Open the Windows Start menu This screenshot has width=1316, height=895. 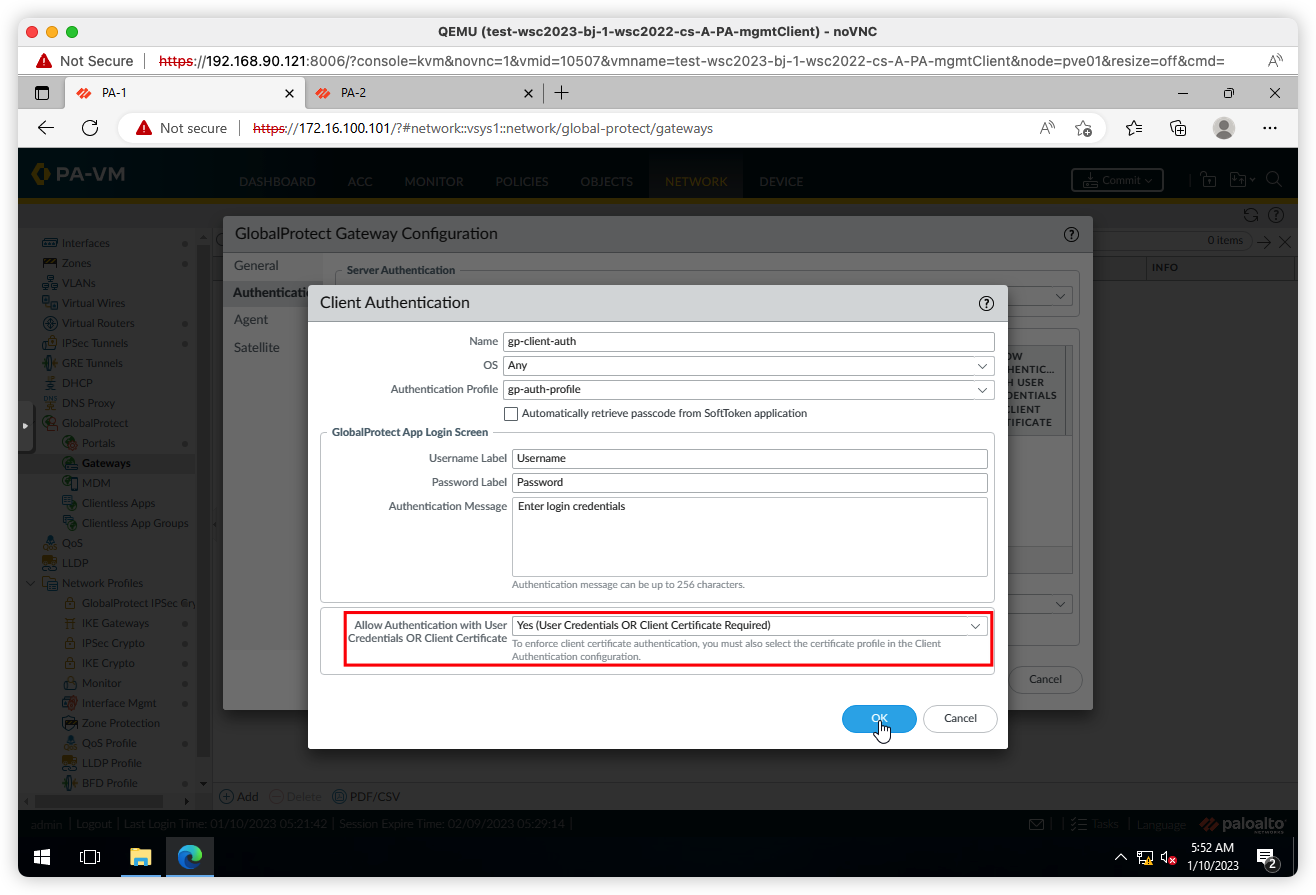pos(42,857)
